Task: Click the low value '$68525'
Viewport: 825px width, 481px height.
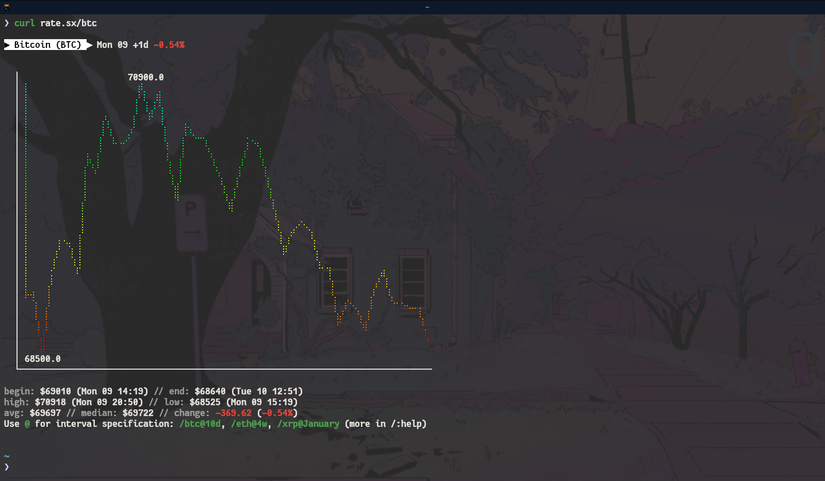Action: (x=205, y=402)
